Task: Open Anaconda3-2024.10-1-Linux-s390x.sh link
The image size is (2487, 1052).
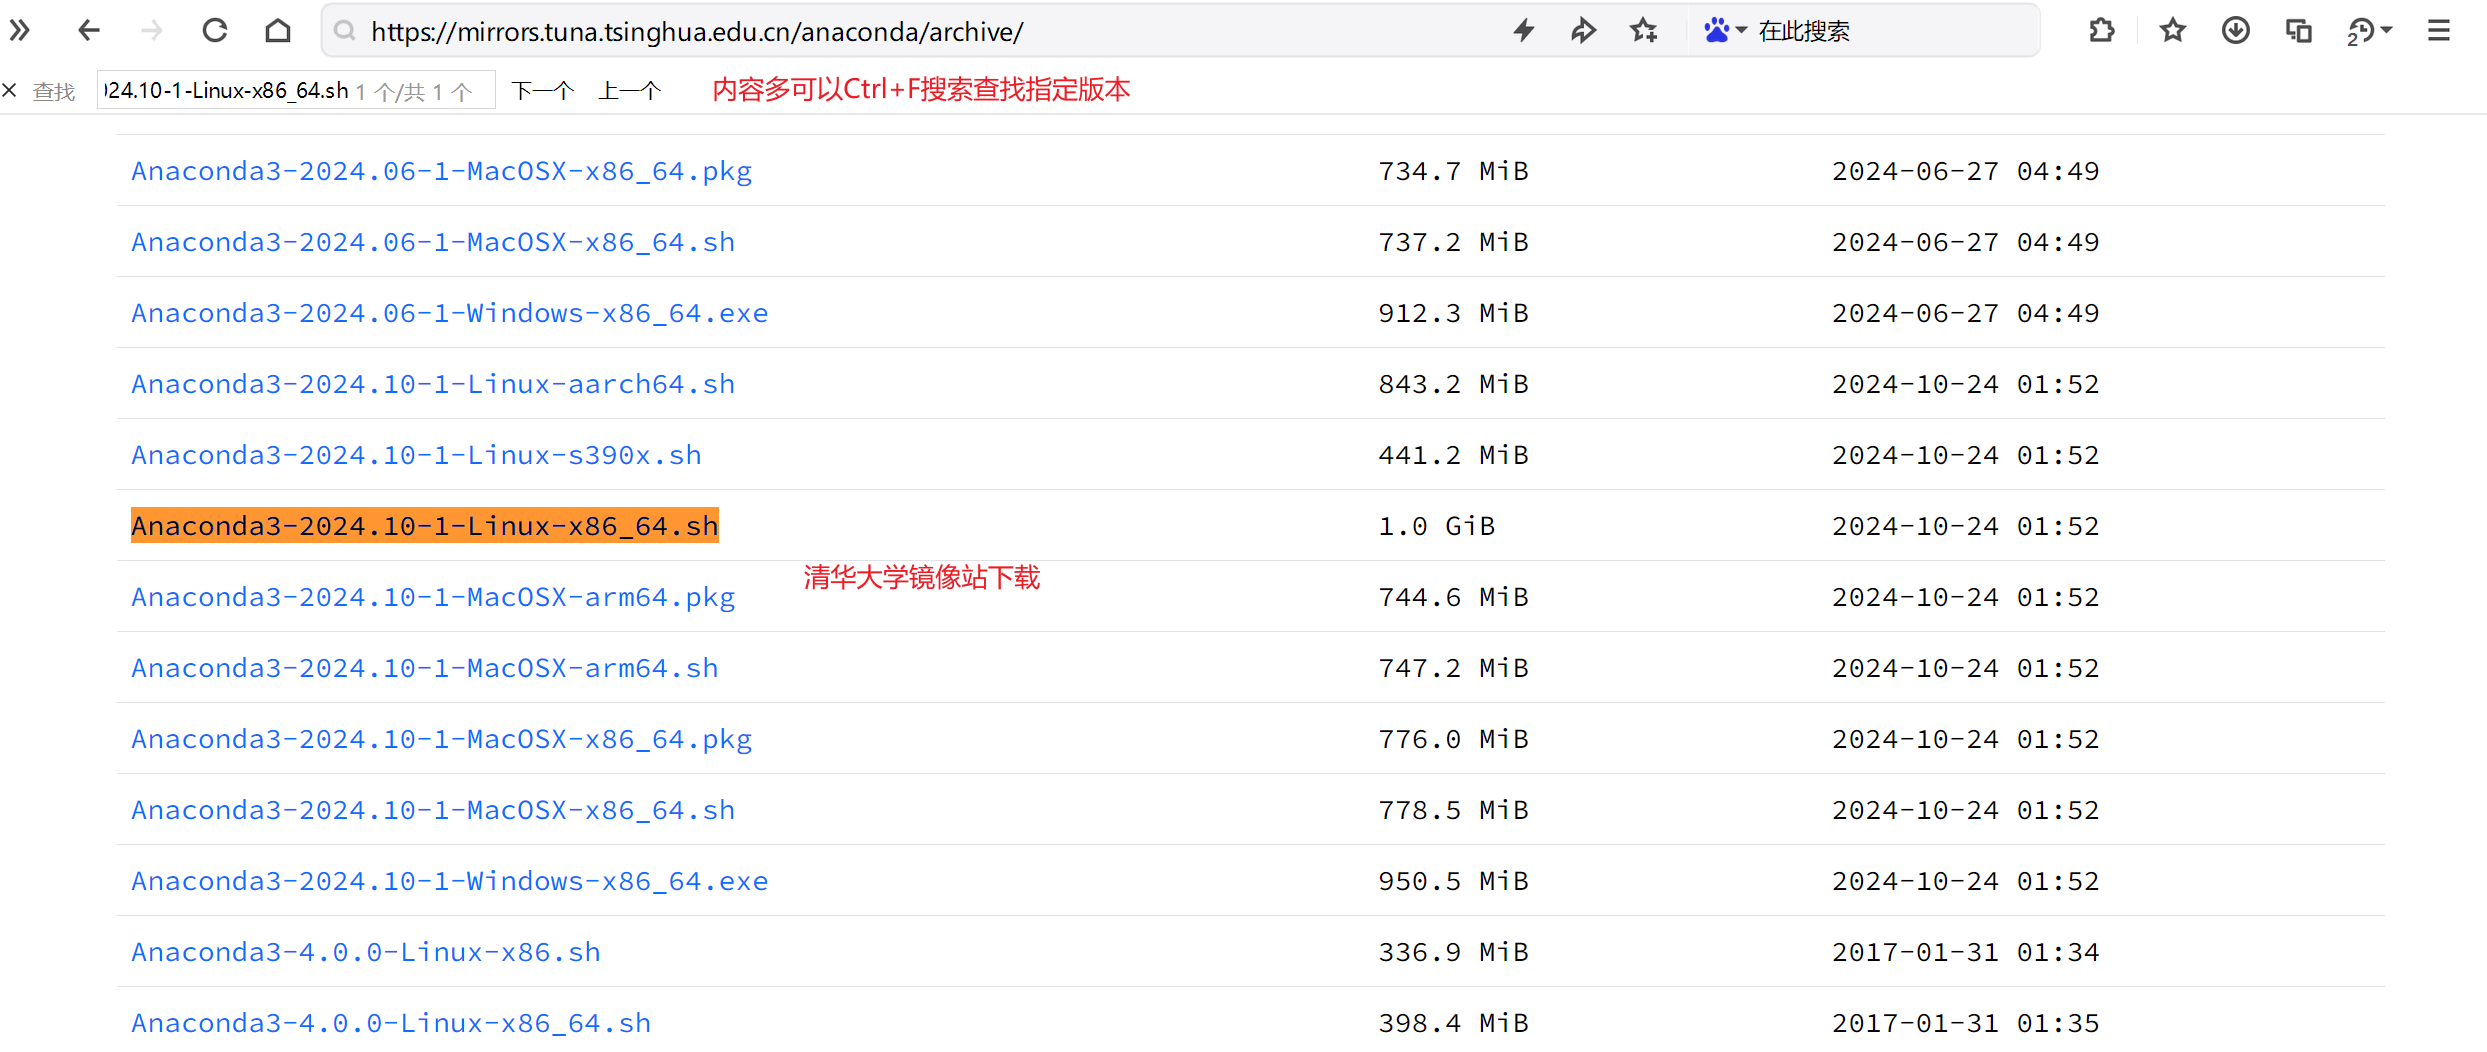Action: 416,455
